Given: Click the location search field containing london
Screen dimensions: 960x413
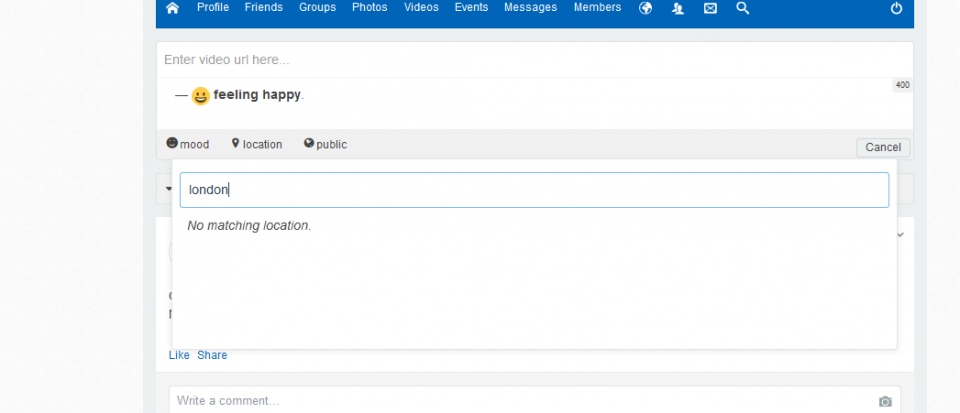Looking at the screenshot, I should pyautogui.click(x=534, y=190).
